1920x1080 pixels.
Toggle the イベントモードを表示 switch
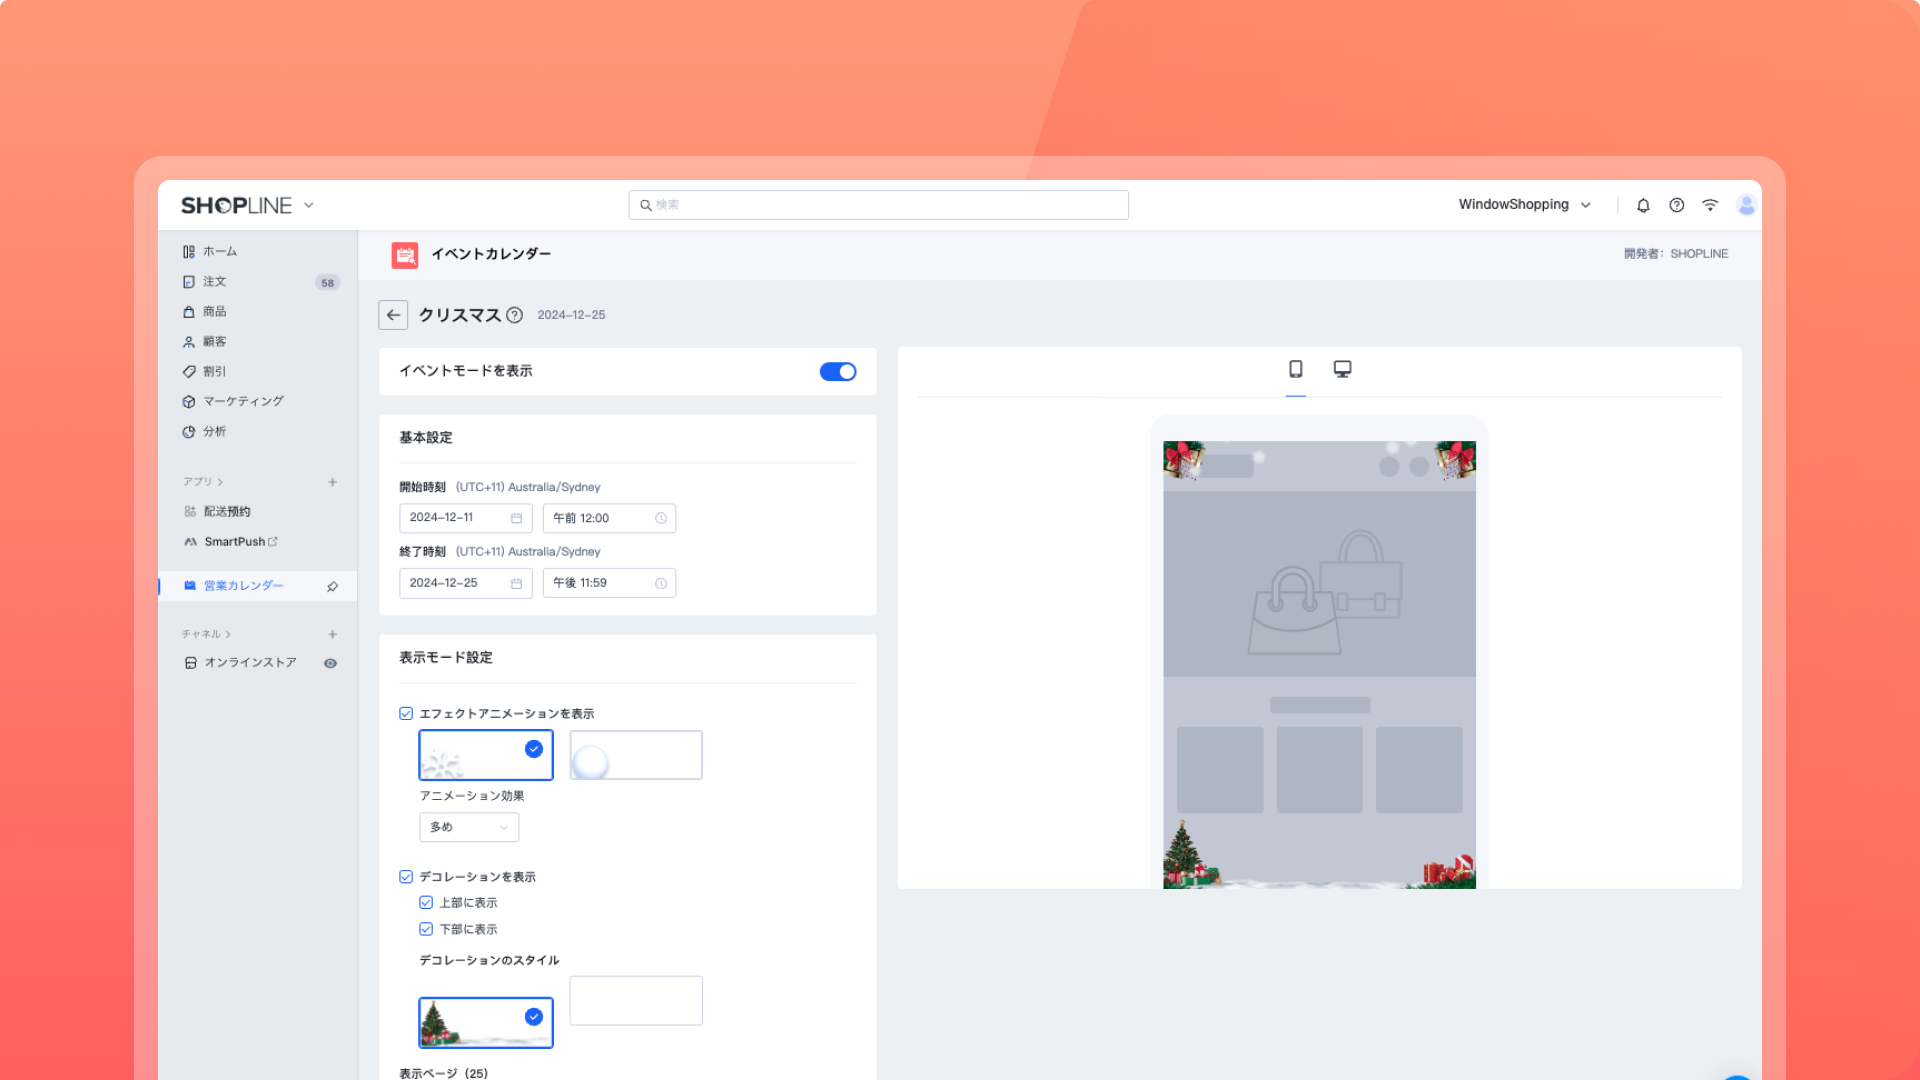[837, 372]
